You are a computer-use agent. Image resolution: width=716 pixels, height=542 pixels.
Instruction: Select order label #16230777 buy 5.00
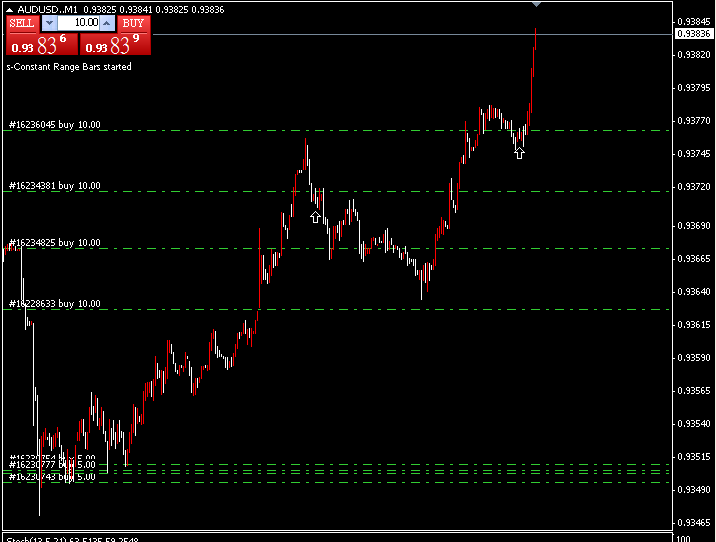52,465
